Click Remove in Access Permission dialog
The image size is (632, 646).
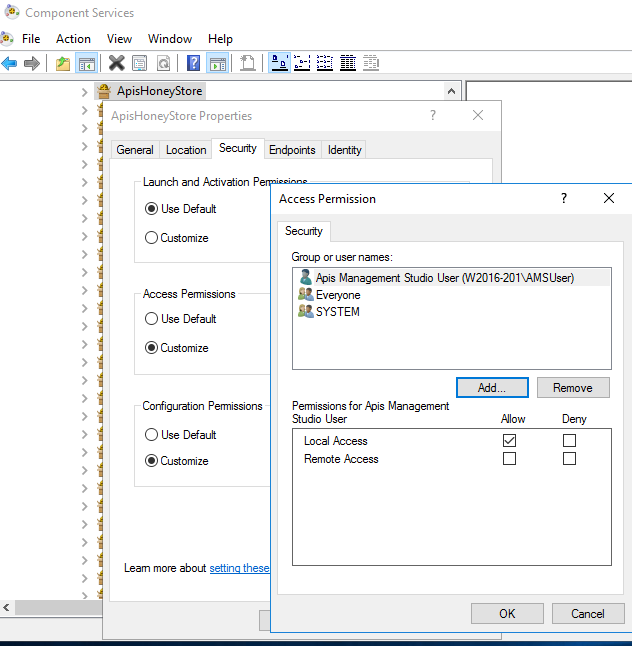572,388
